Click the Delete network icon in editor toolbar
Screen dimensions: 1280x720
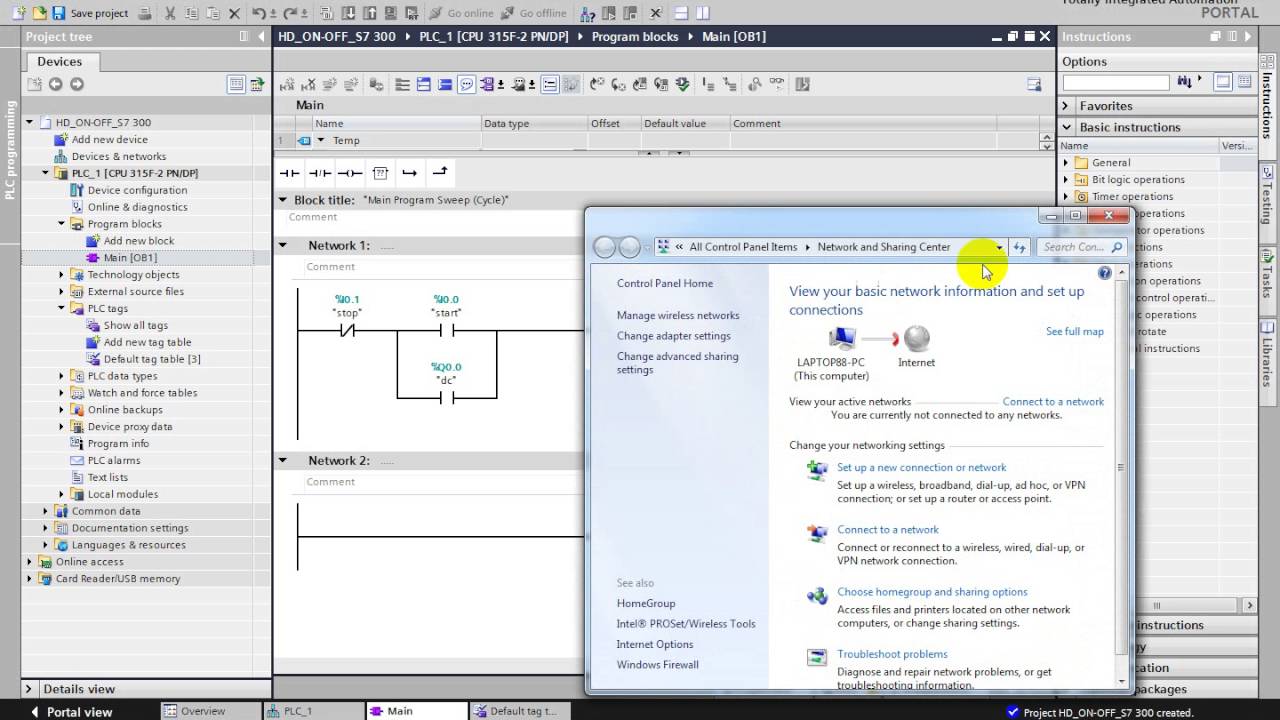pos(308,85)
